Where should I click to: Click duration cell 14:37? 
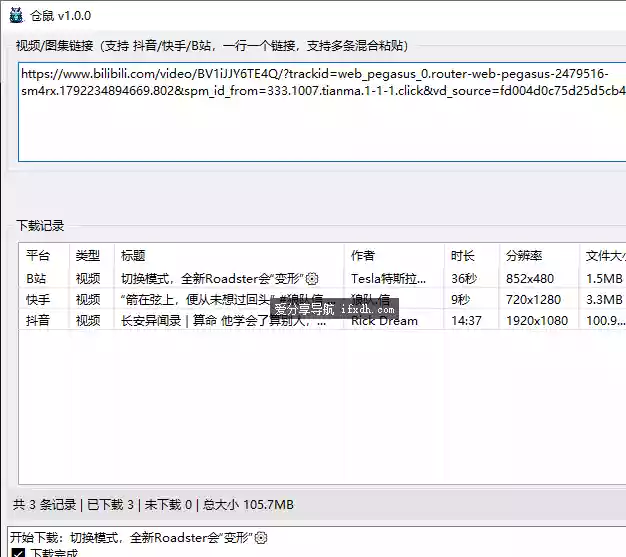[466, 320]
